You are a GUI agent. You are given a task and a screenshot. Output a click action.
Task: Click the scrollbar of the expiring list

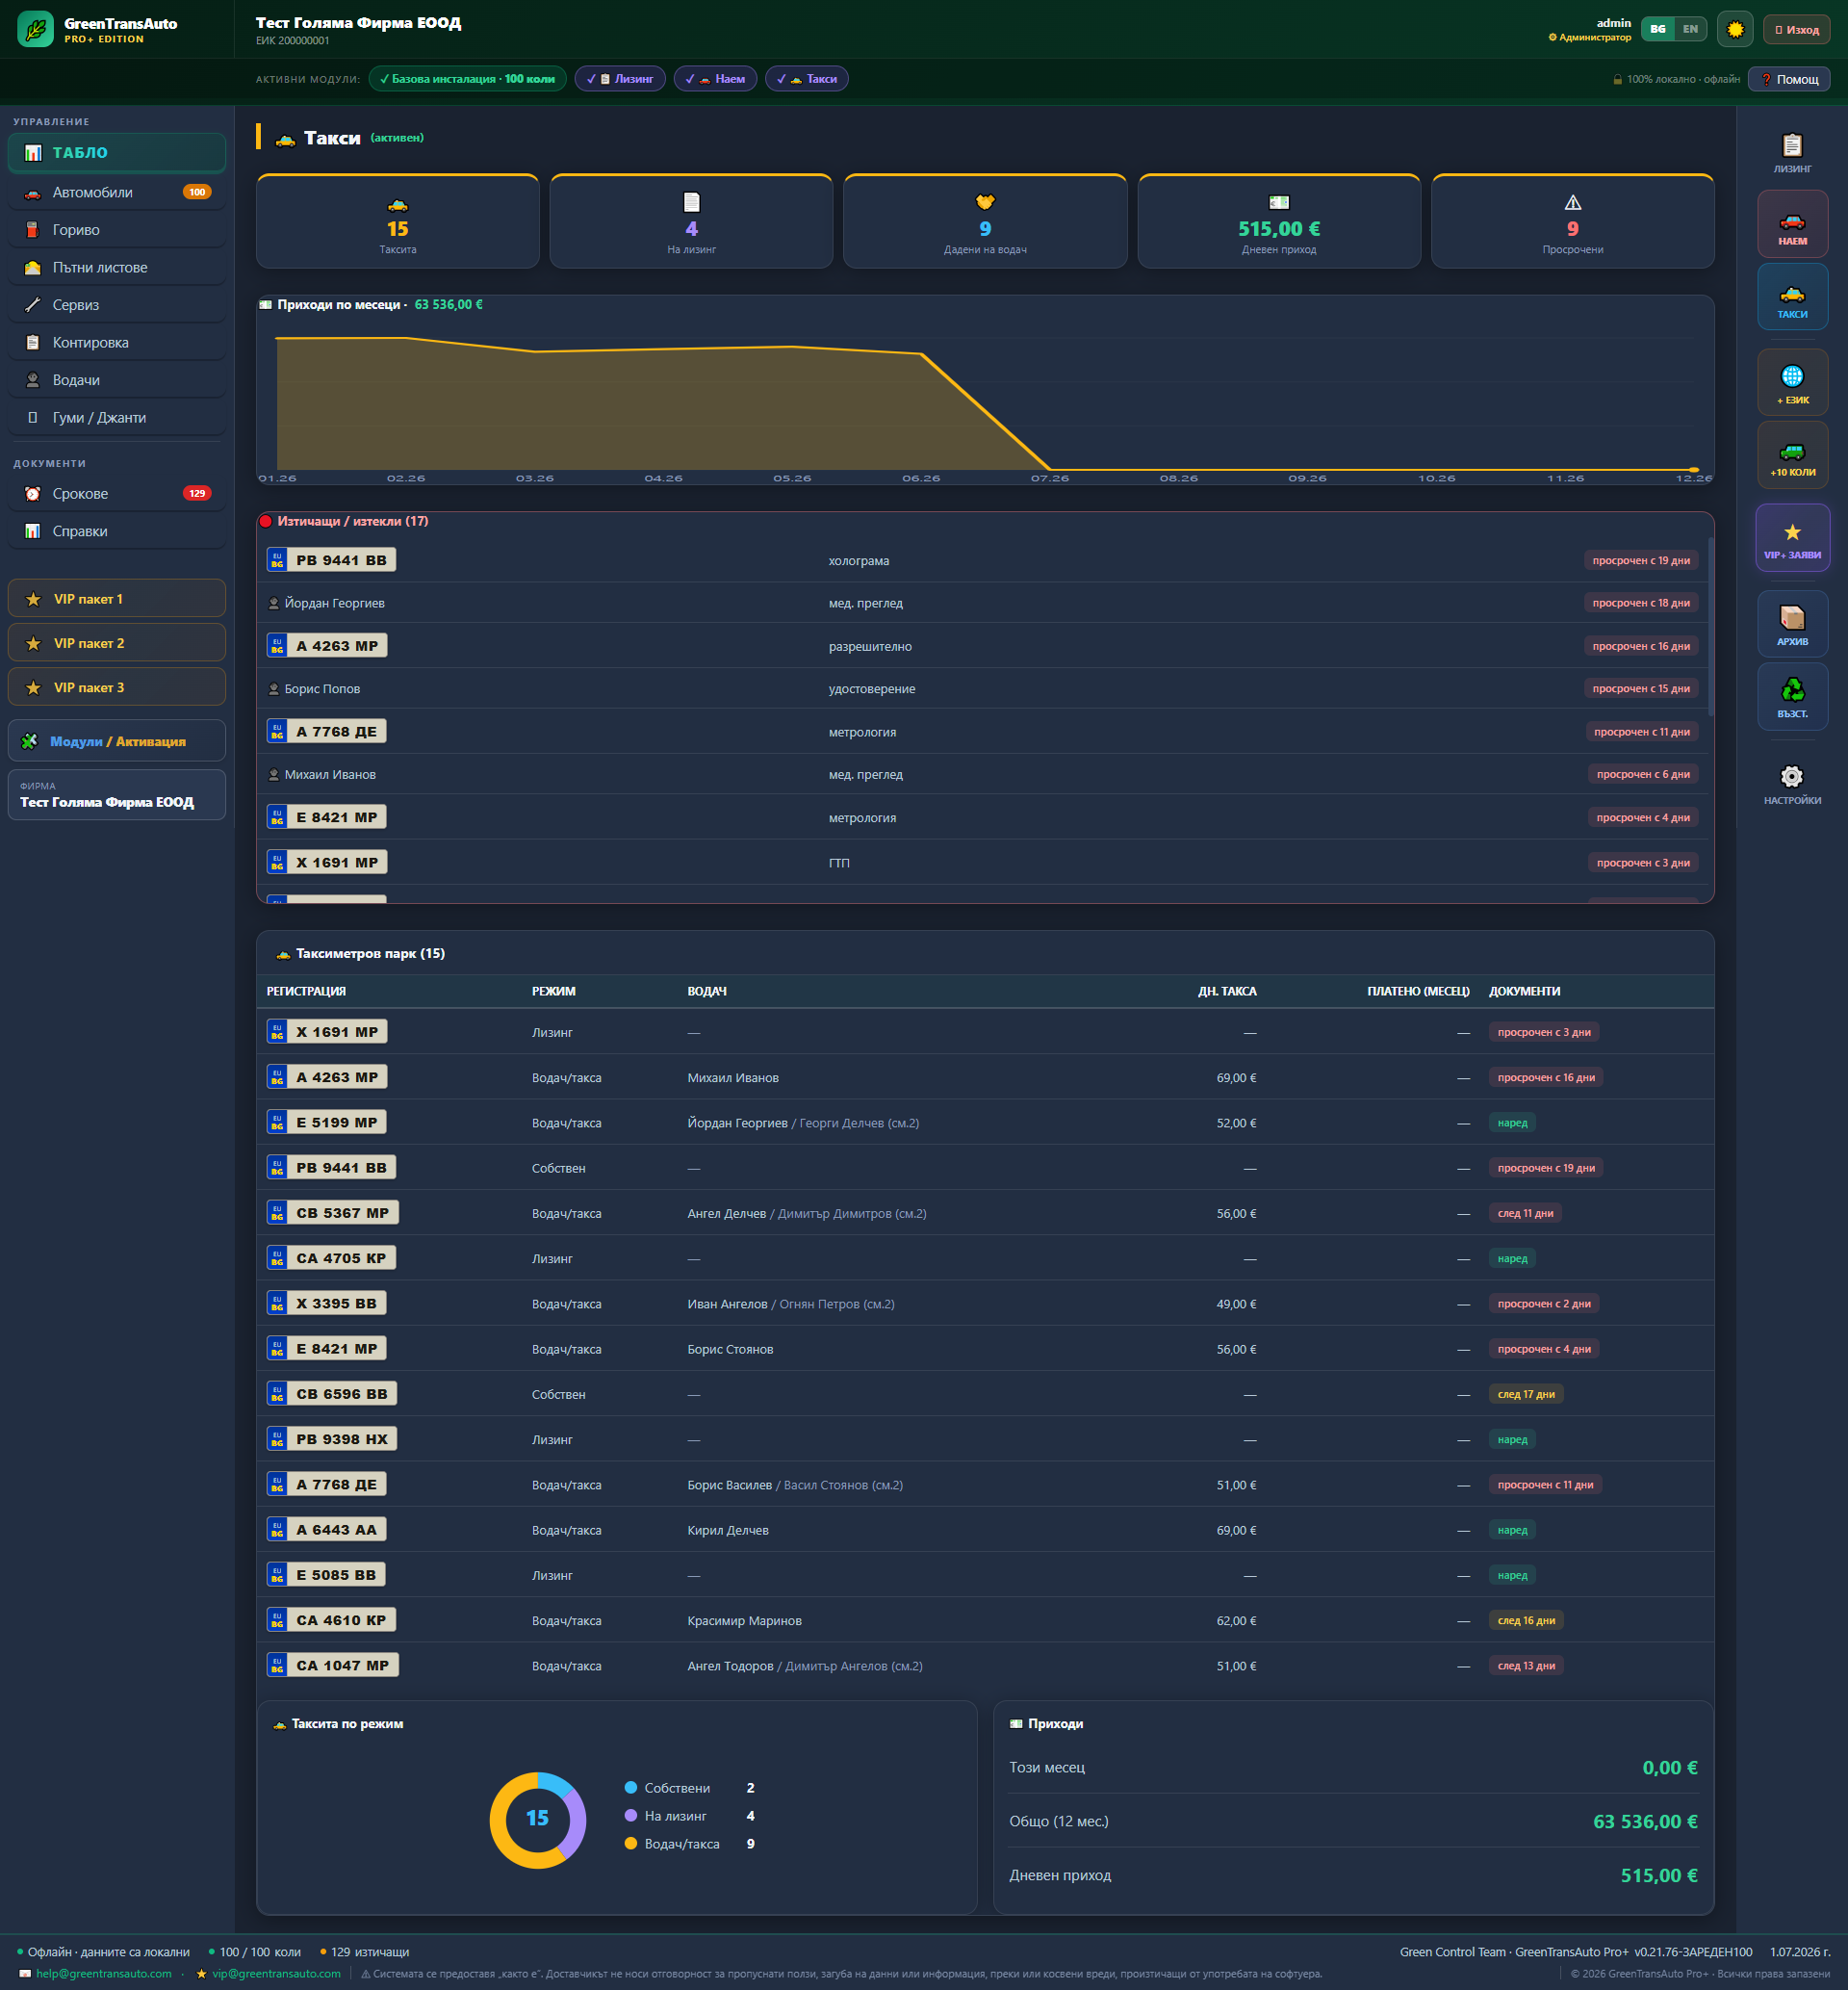click(1710, 626)
